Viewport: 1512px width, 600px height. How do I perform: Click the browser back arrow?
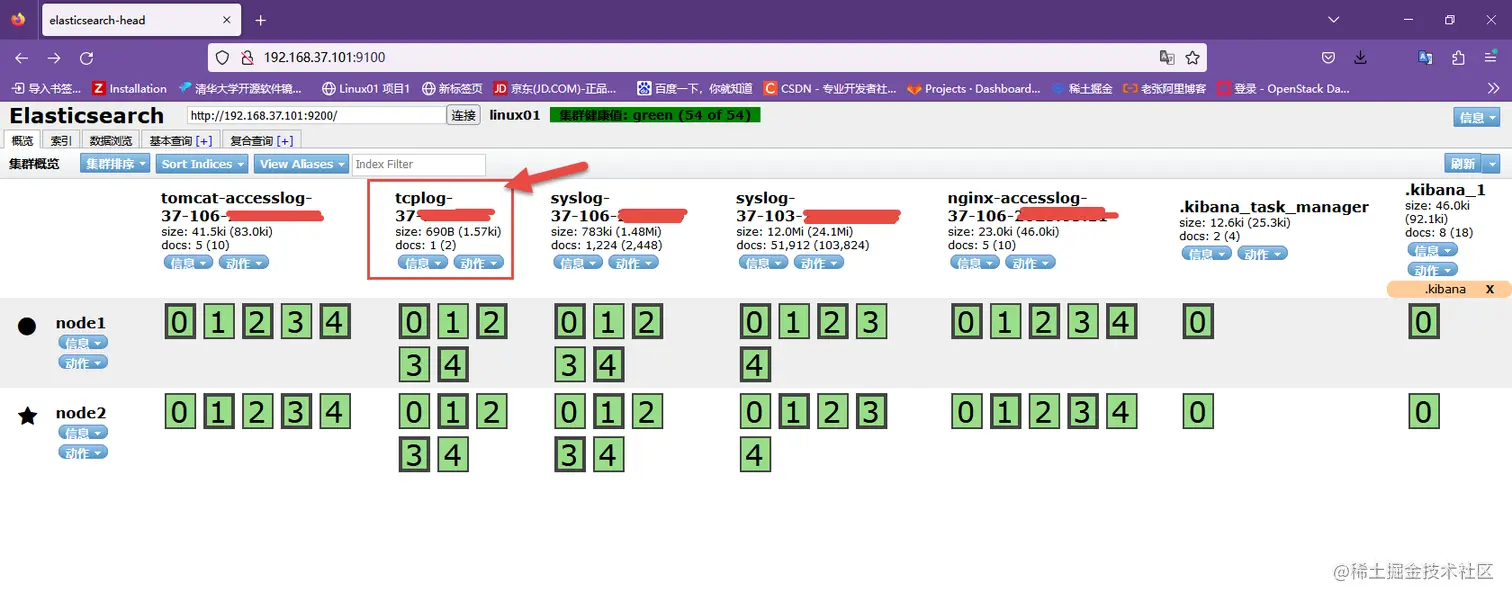click(x=21, y=58)
